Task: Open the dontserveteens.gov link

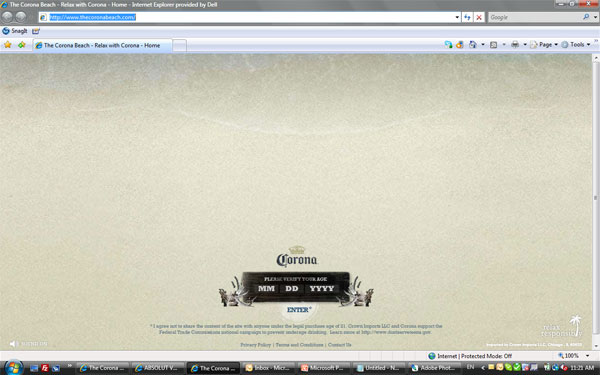Action: (x=396, y=332)
